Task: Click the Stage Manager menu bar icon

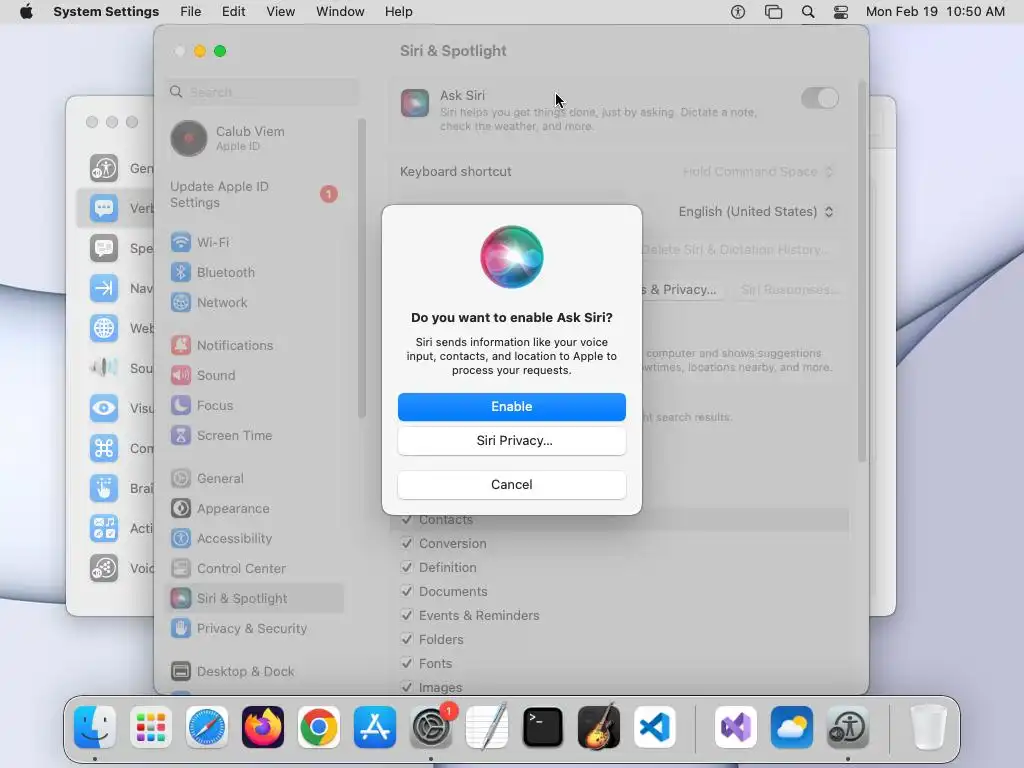Action: (x=773, y=12)
